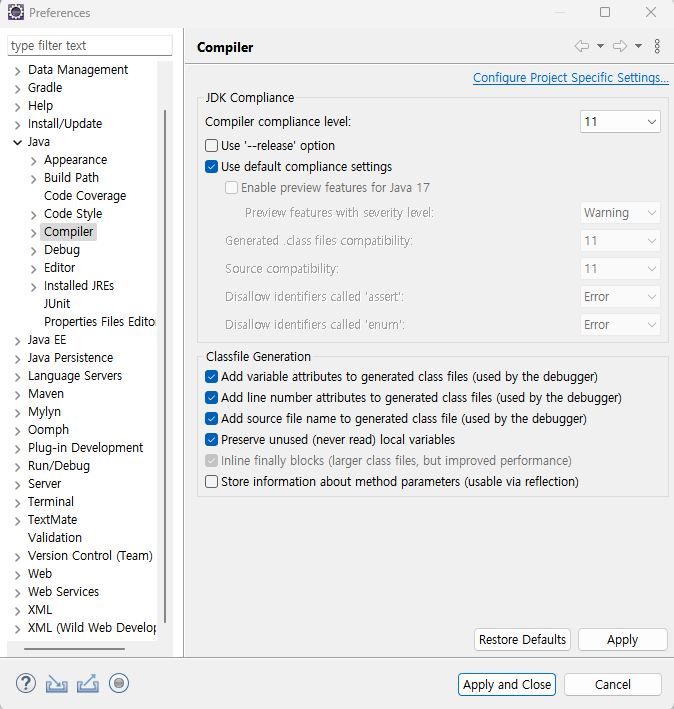Image resolution: width=674 pixels, height=709 pixels.
Task: Select Editor under Java
Action: pos(59,268)
